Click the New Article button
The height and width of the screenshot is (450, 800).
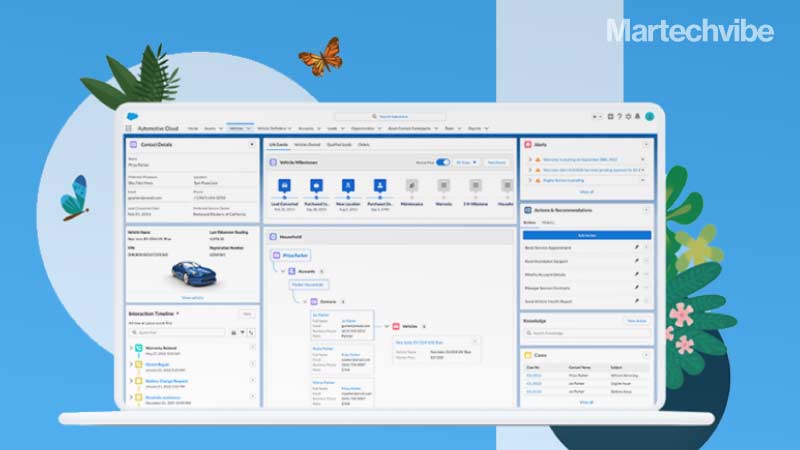coord(637,321)
